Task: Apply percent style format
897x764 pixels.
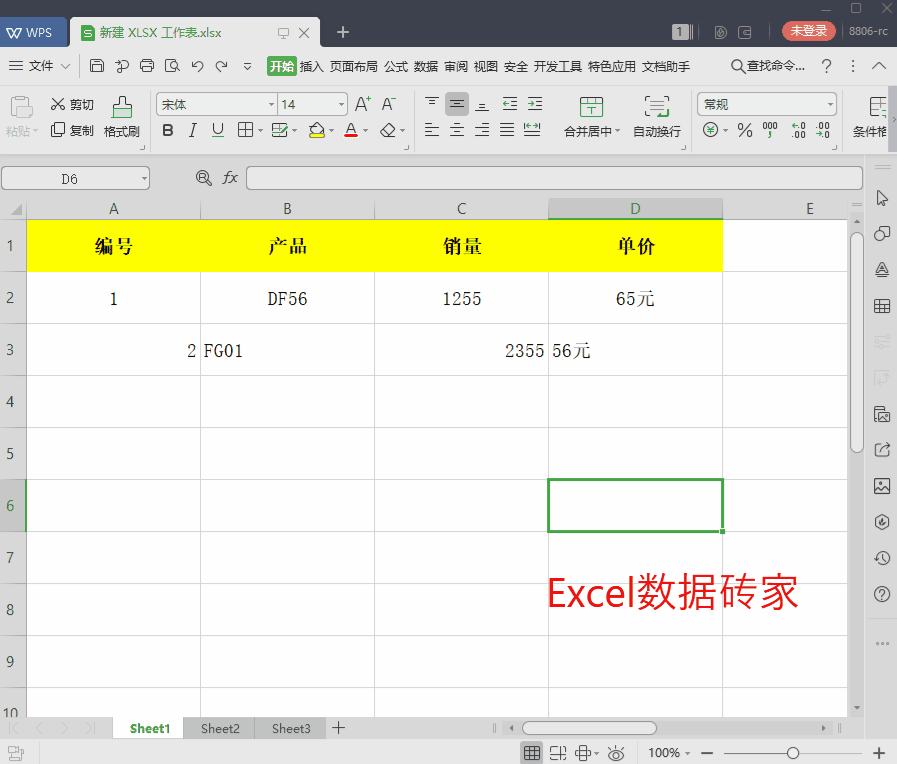Action: (x=745, y=130)
